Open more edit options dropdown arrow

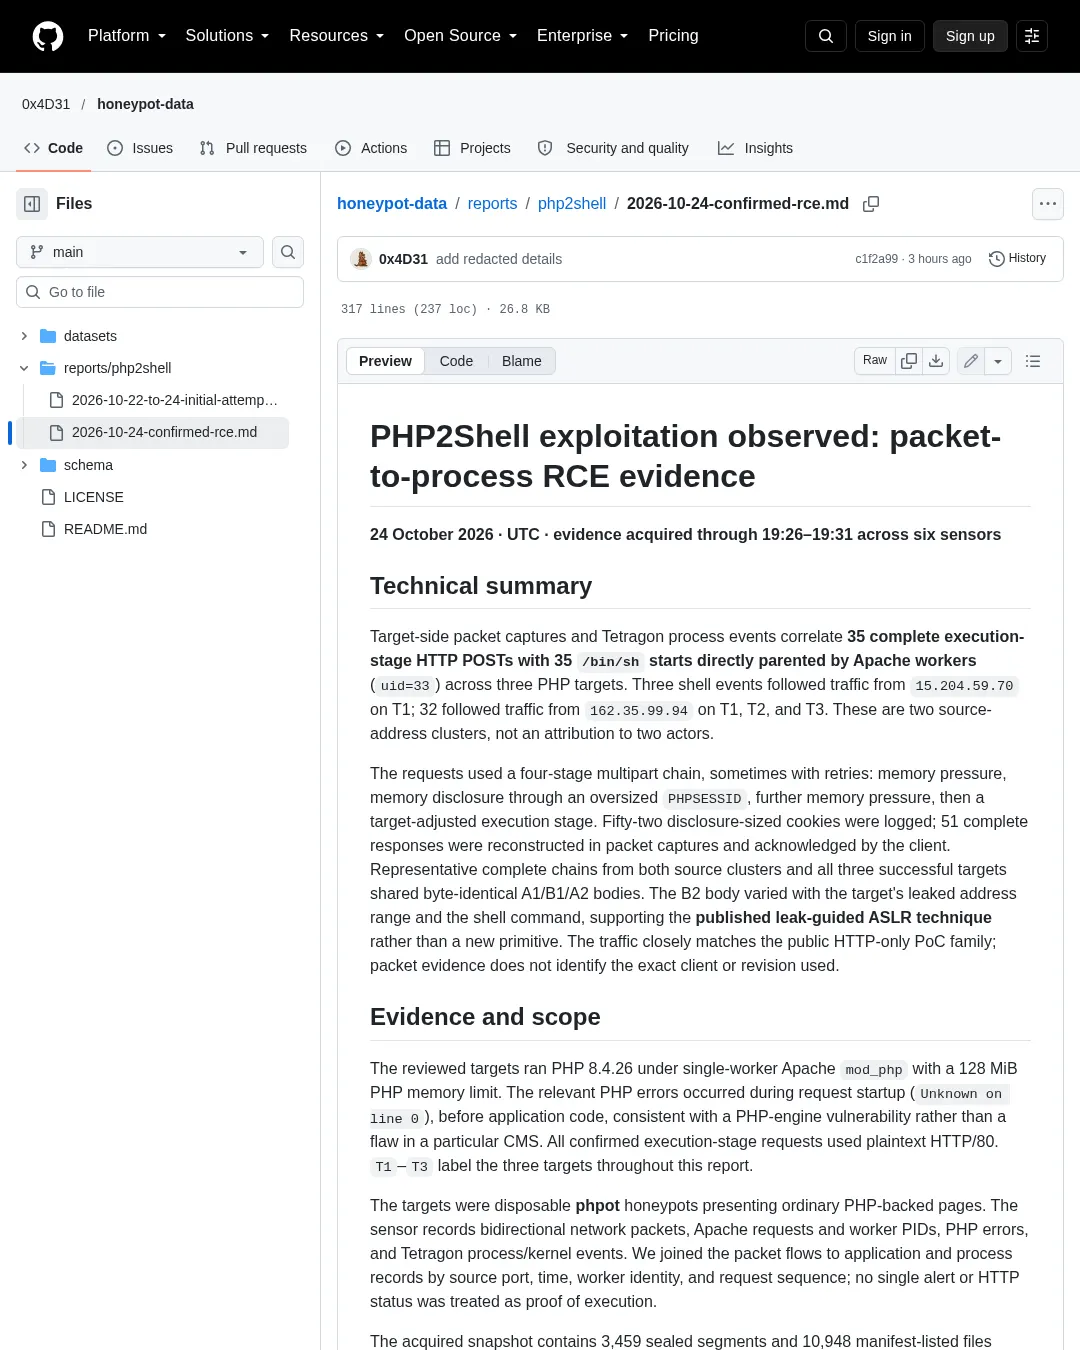tap(998, 361)
